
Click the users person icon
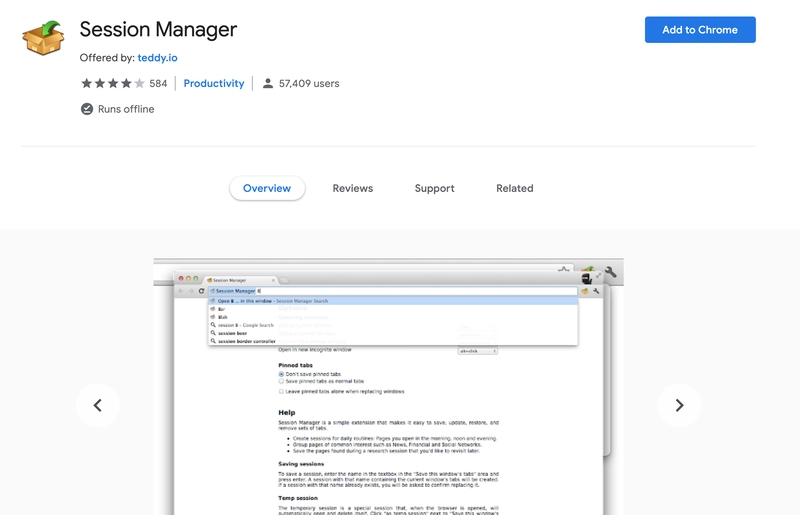pos(267,83)
